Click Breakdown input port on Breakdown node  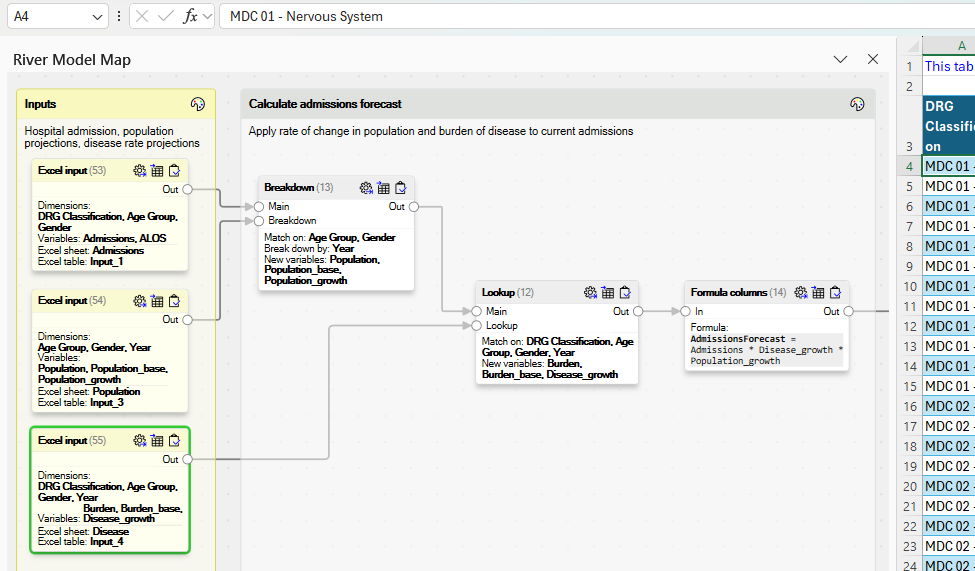(x=259, y=221)
